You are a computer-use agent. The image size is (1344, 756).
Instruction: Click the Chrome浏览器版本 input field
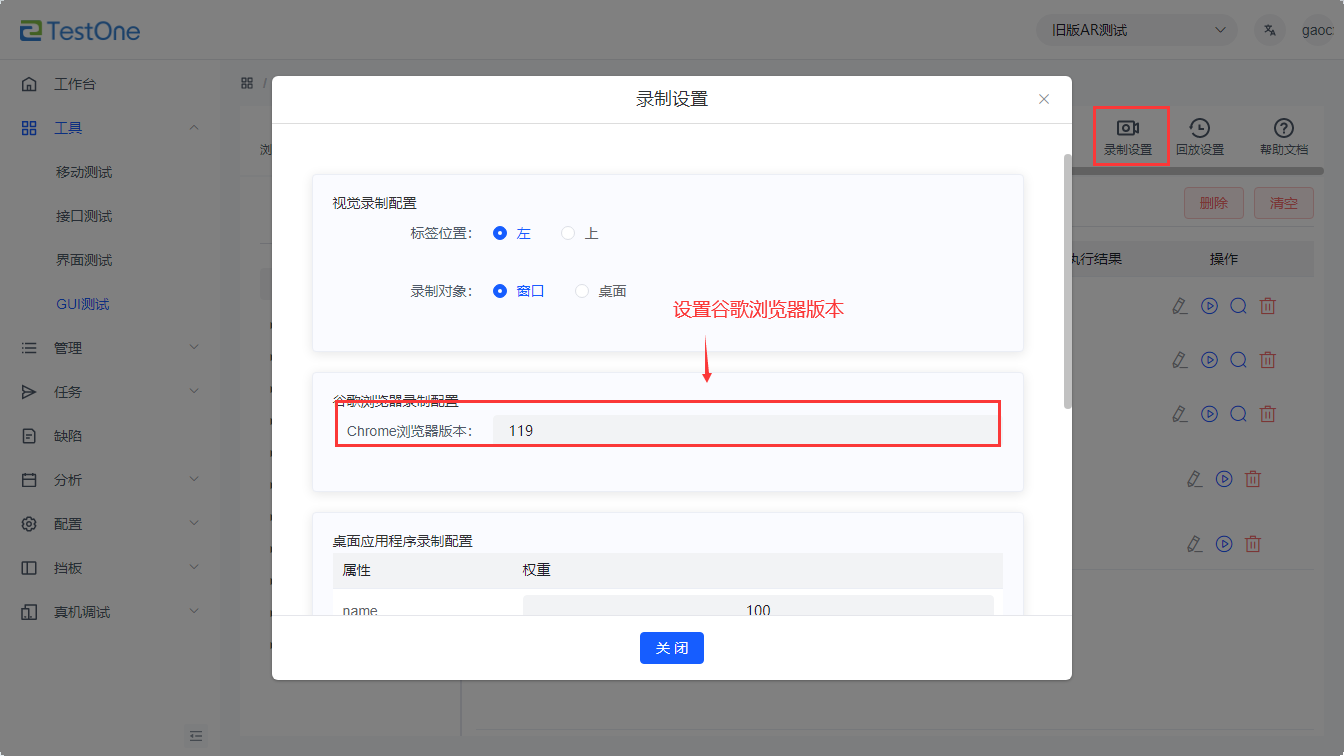coord(745,431)
